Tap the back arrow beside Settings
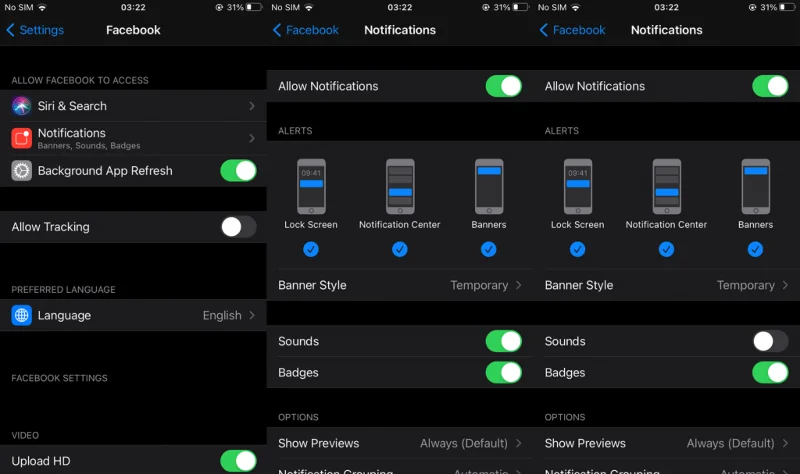The height and width of the screenshot is (474, 800). point(10,30)
